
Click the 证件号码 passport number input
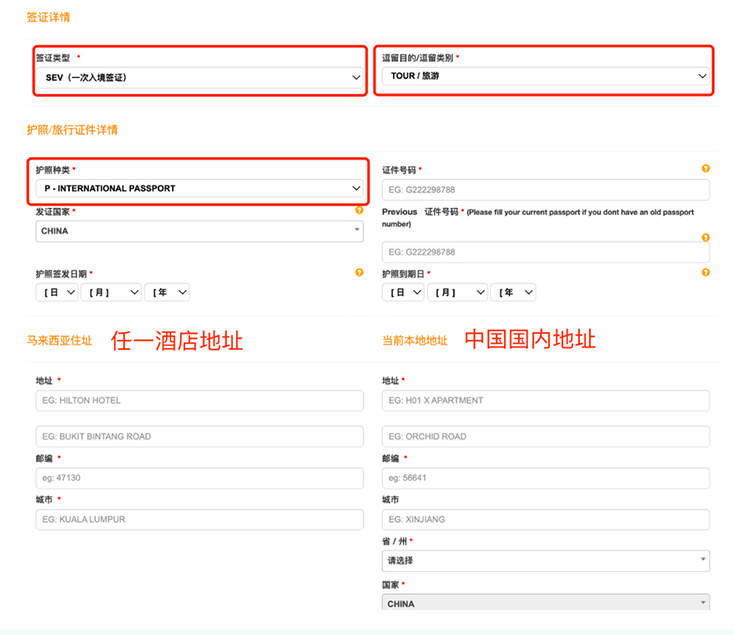(x=545, y=190)
